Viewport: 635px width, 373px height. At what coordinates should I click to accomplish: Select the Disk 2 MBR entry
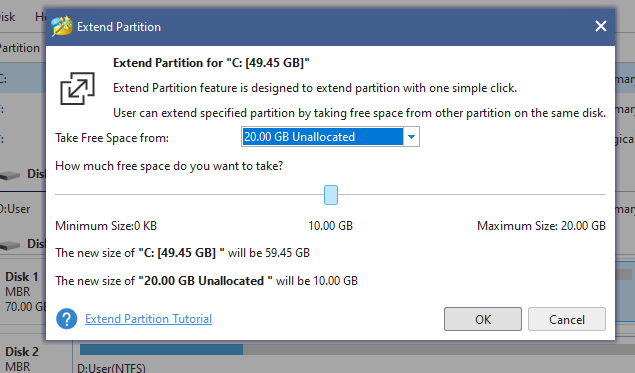(x=23, y=358)
